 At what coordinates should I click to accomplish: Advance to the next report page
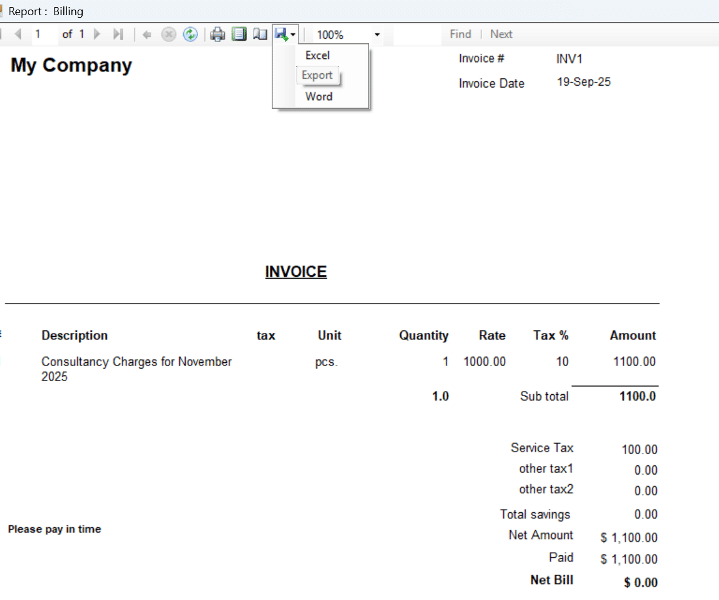click(x=97, y=34)
